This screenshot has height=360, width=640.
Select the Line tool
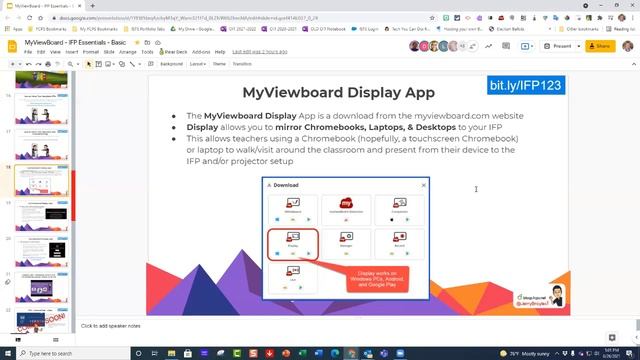coord(132,64)
